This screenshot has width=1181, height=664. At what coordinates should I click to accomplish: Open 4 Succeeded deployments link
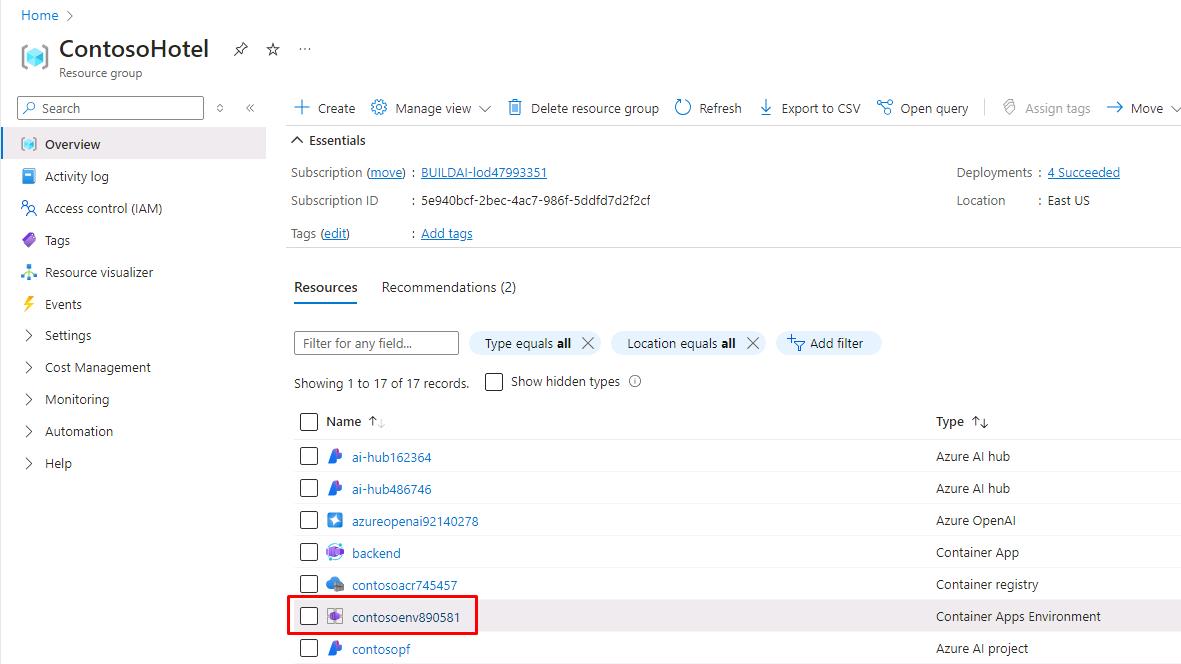click(x=1083, y=172)
